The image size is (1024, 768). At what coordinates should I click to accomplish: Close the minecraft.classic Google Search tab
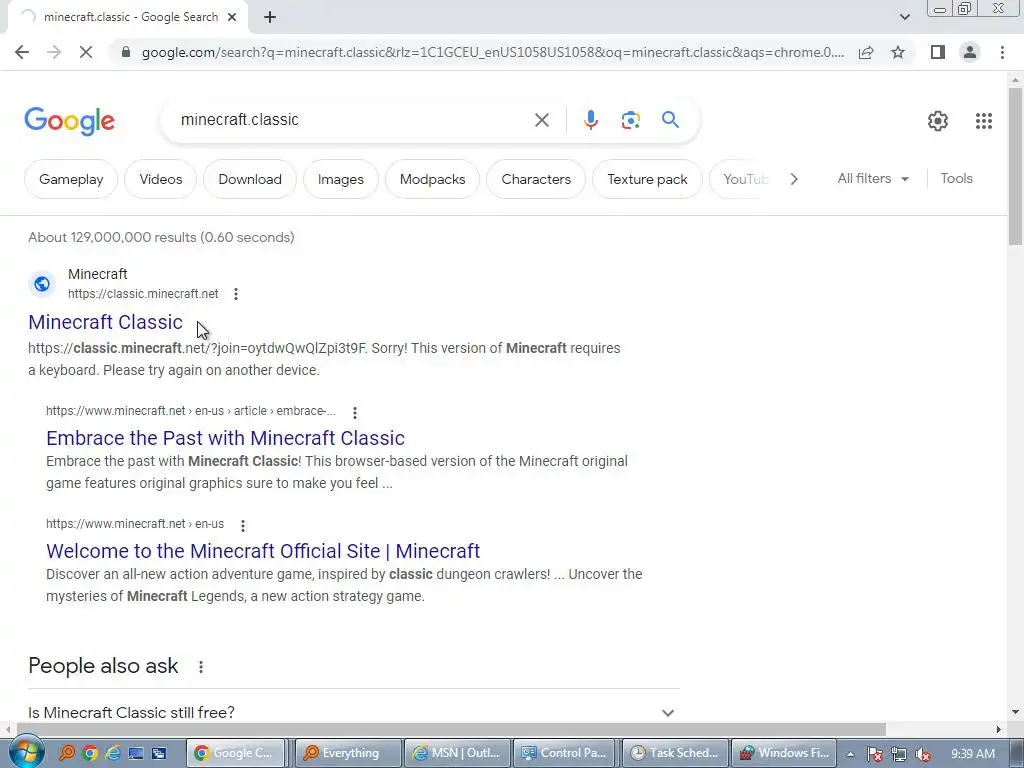click(x=232, y=18)
